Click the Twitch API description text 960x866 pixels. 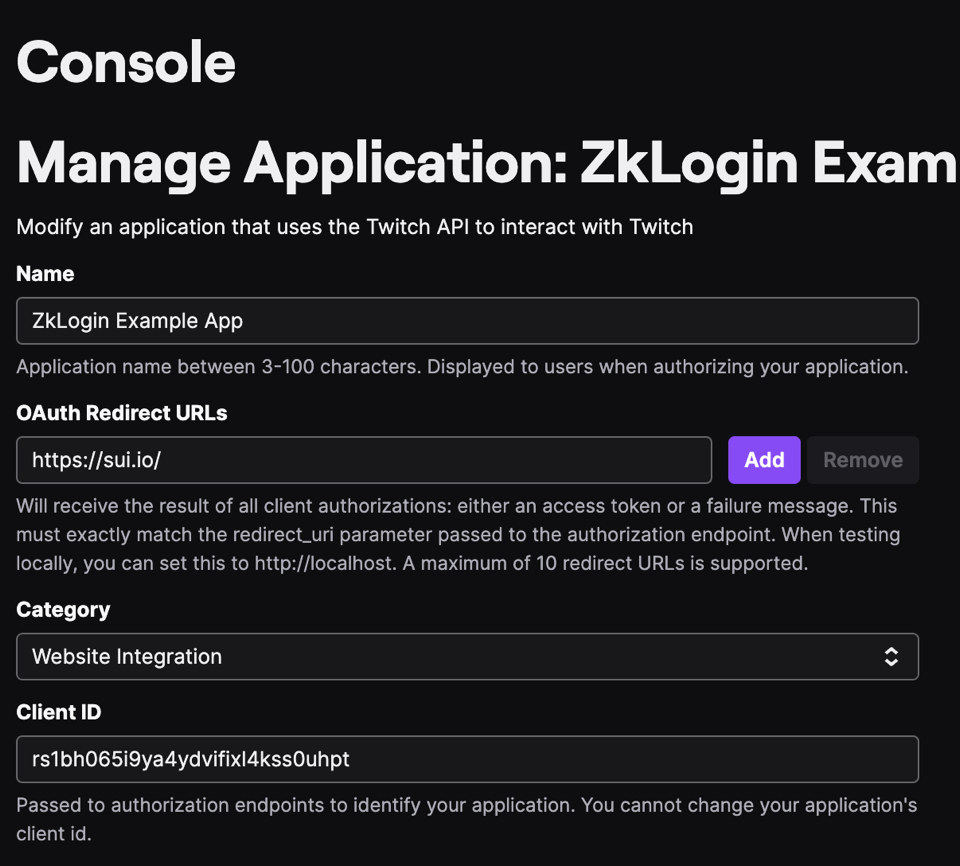click(355, 227)
